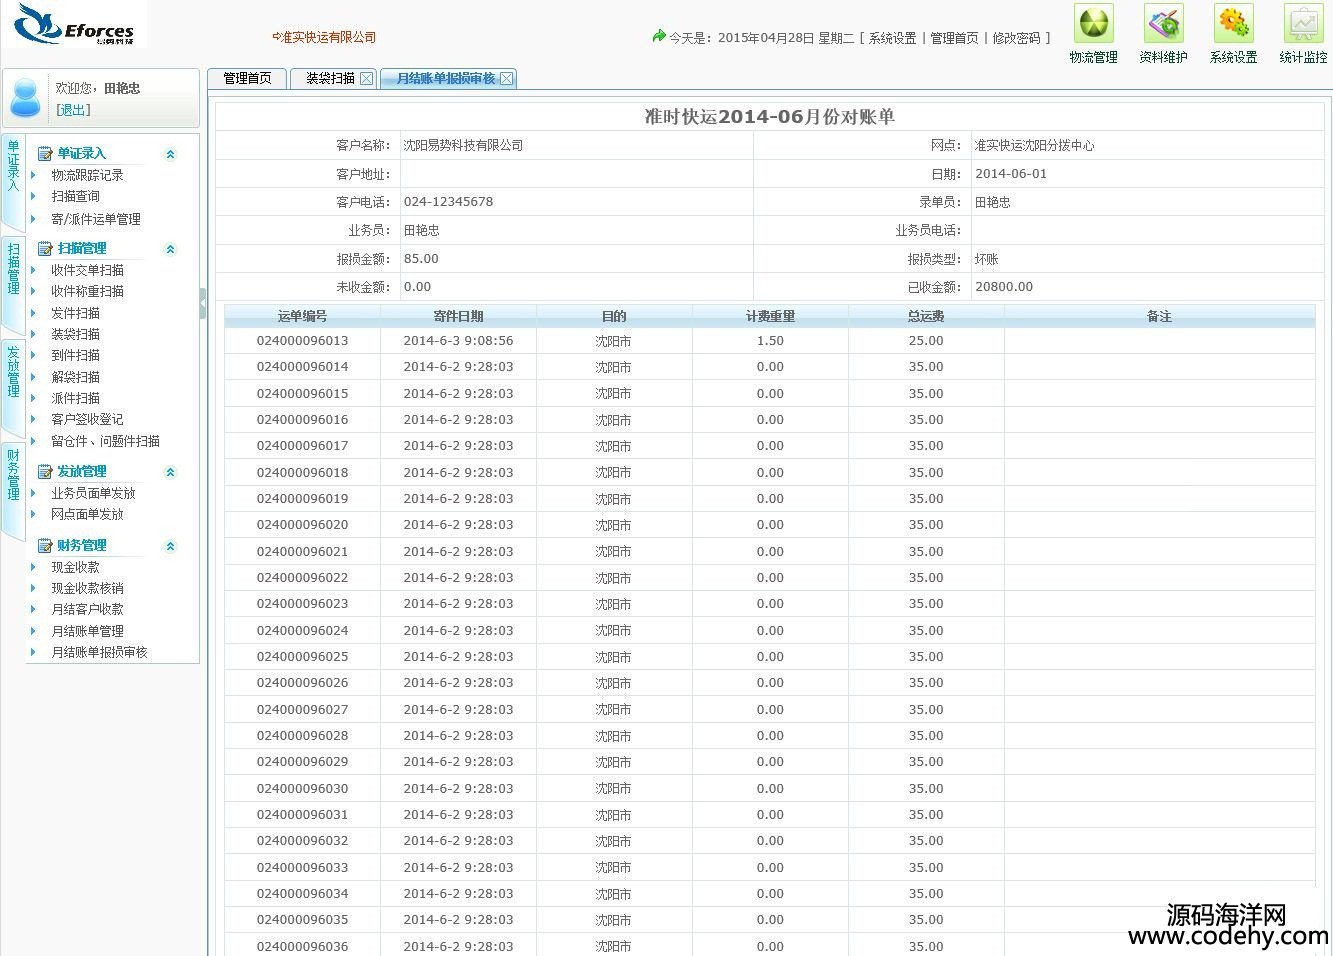This screenshot has width=1333, height=956.
Task: Sort by the 总运费 column header
Action: pos(926,316)
